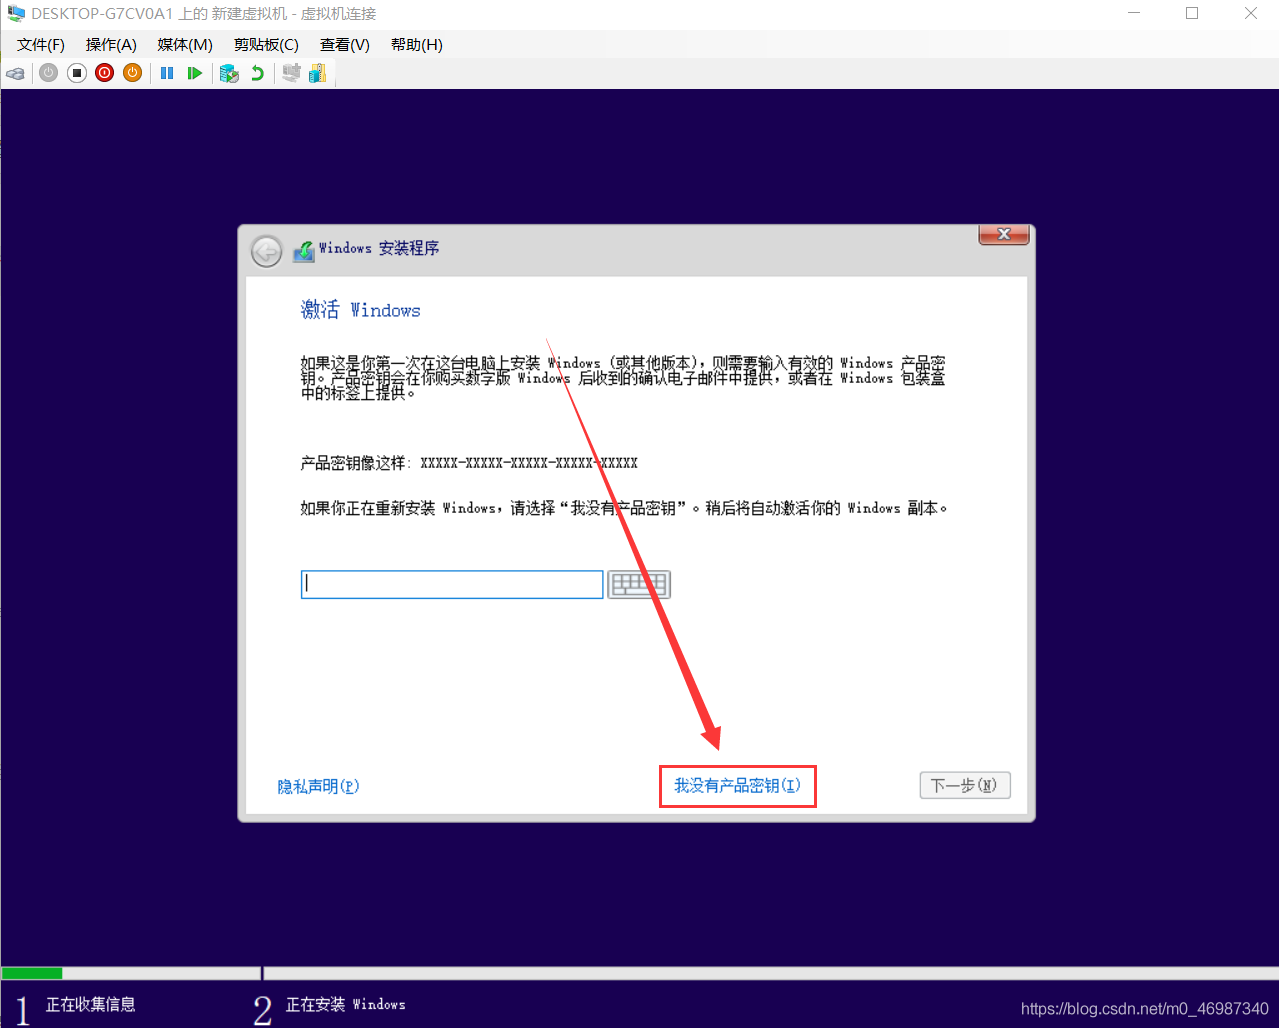Shut down the VM with the red power icon
The width and height of the screenshot is (1279, 1028).
(x=105, y=73)
